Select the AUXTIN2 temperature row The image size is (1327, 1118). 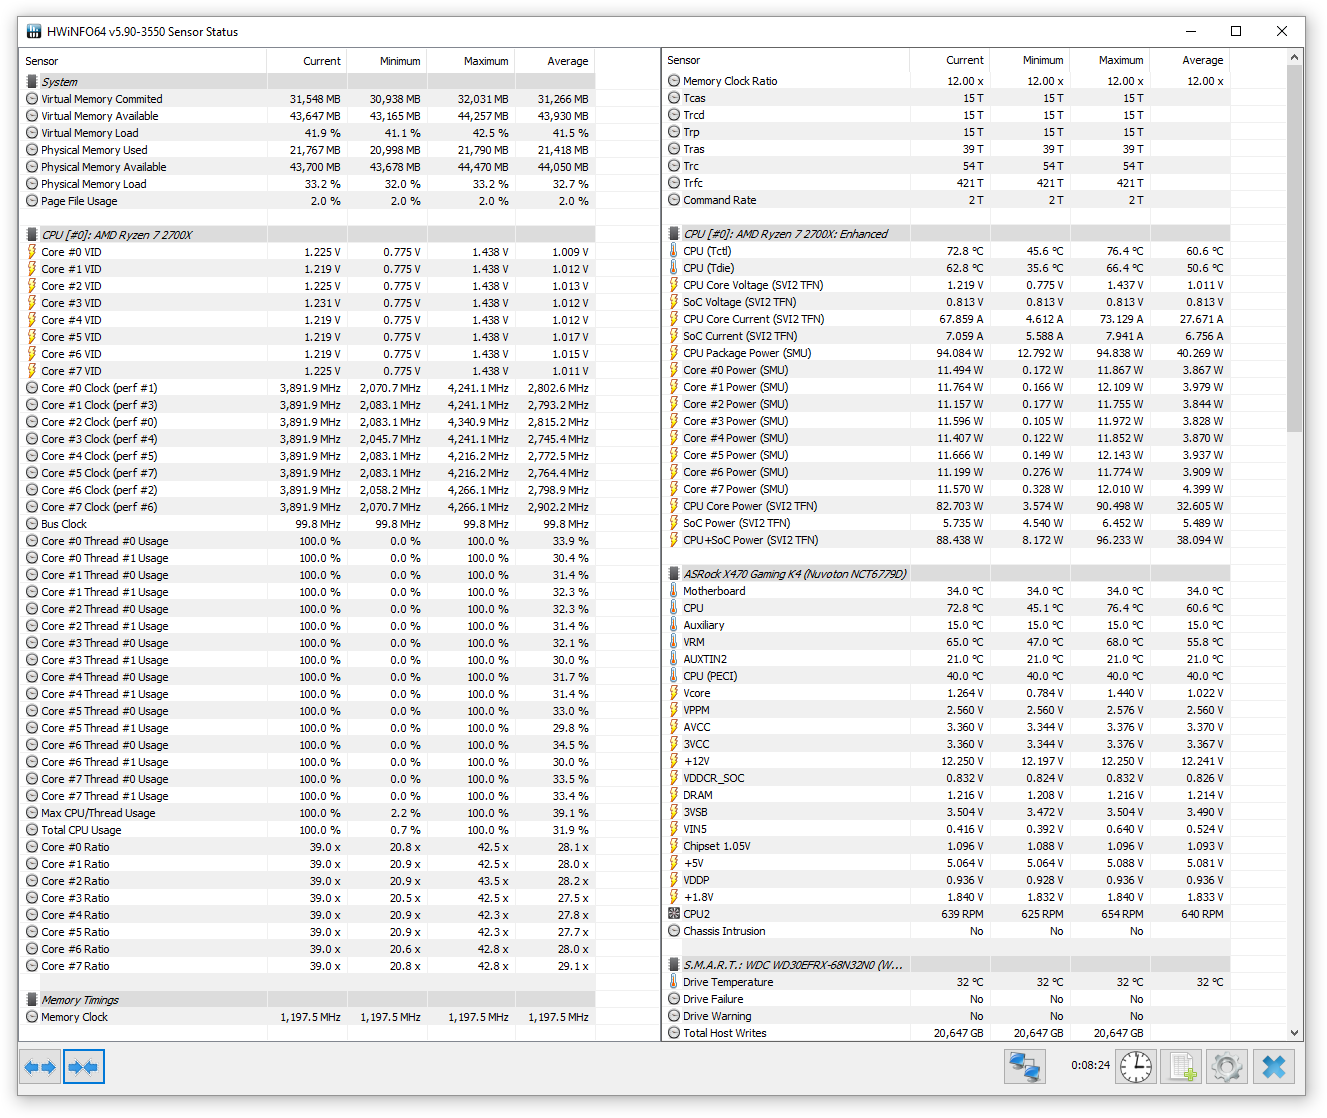pos(947,659)
